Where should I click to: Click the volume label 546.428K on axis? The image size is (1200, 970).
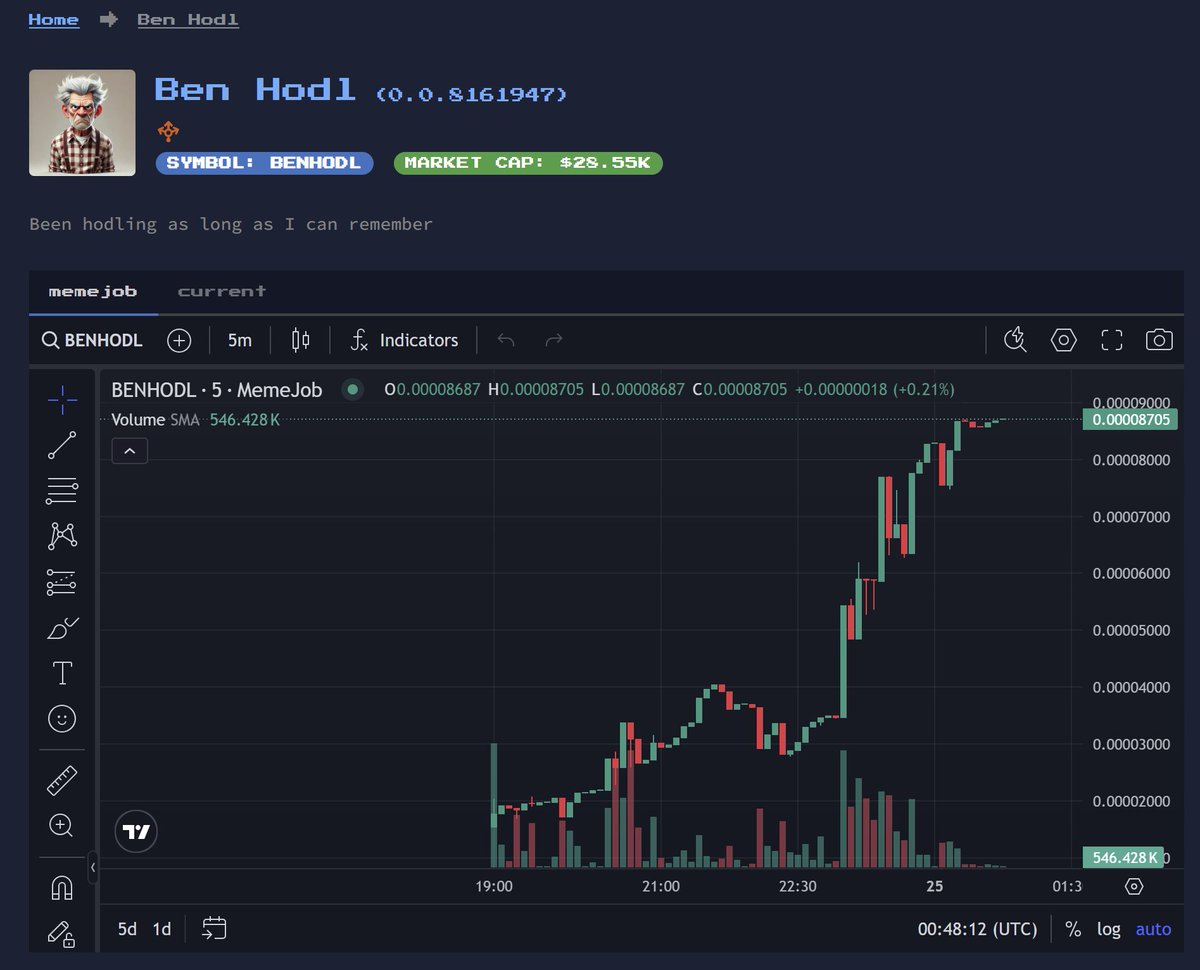pyautogui.click(x=1124, y=857)
